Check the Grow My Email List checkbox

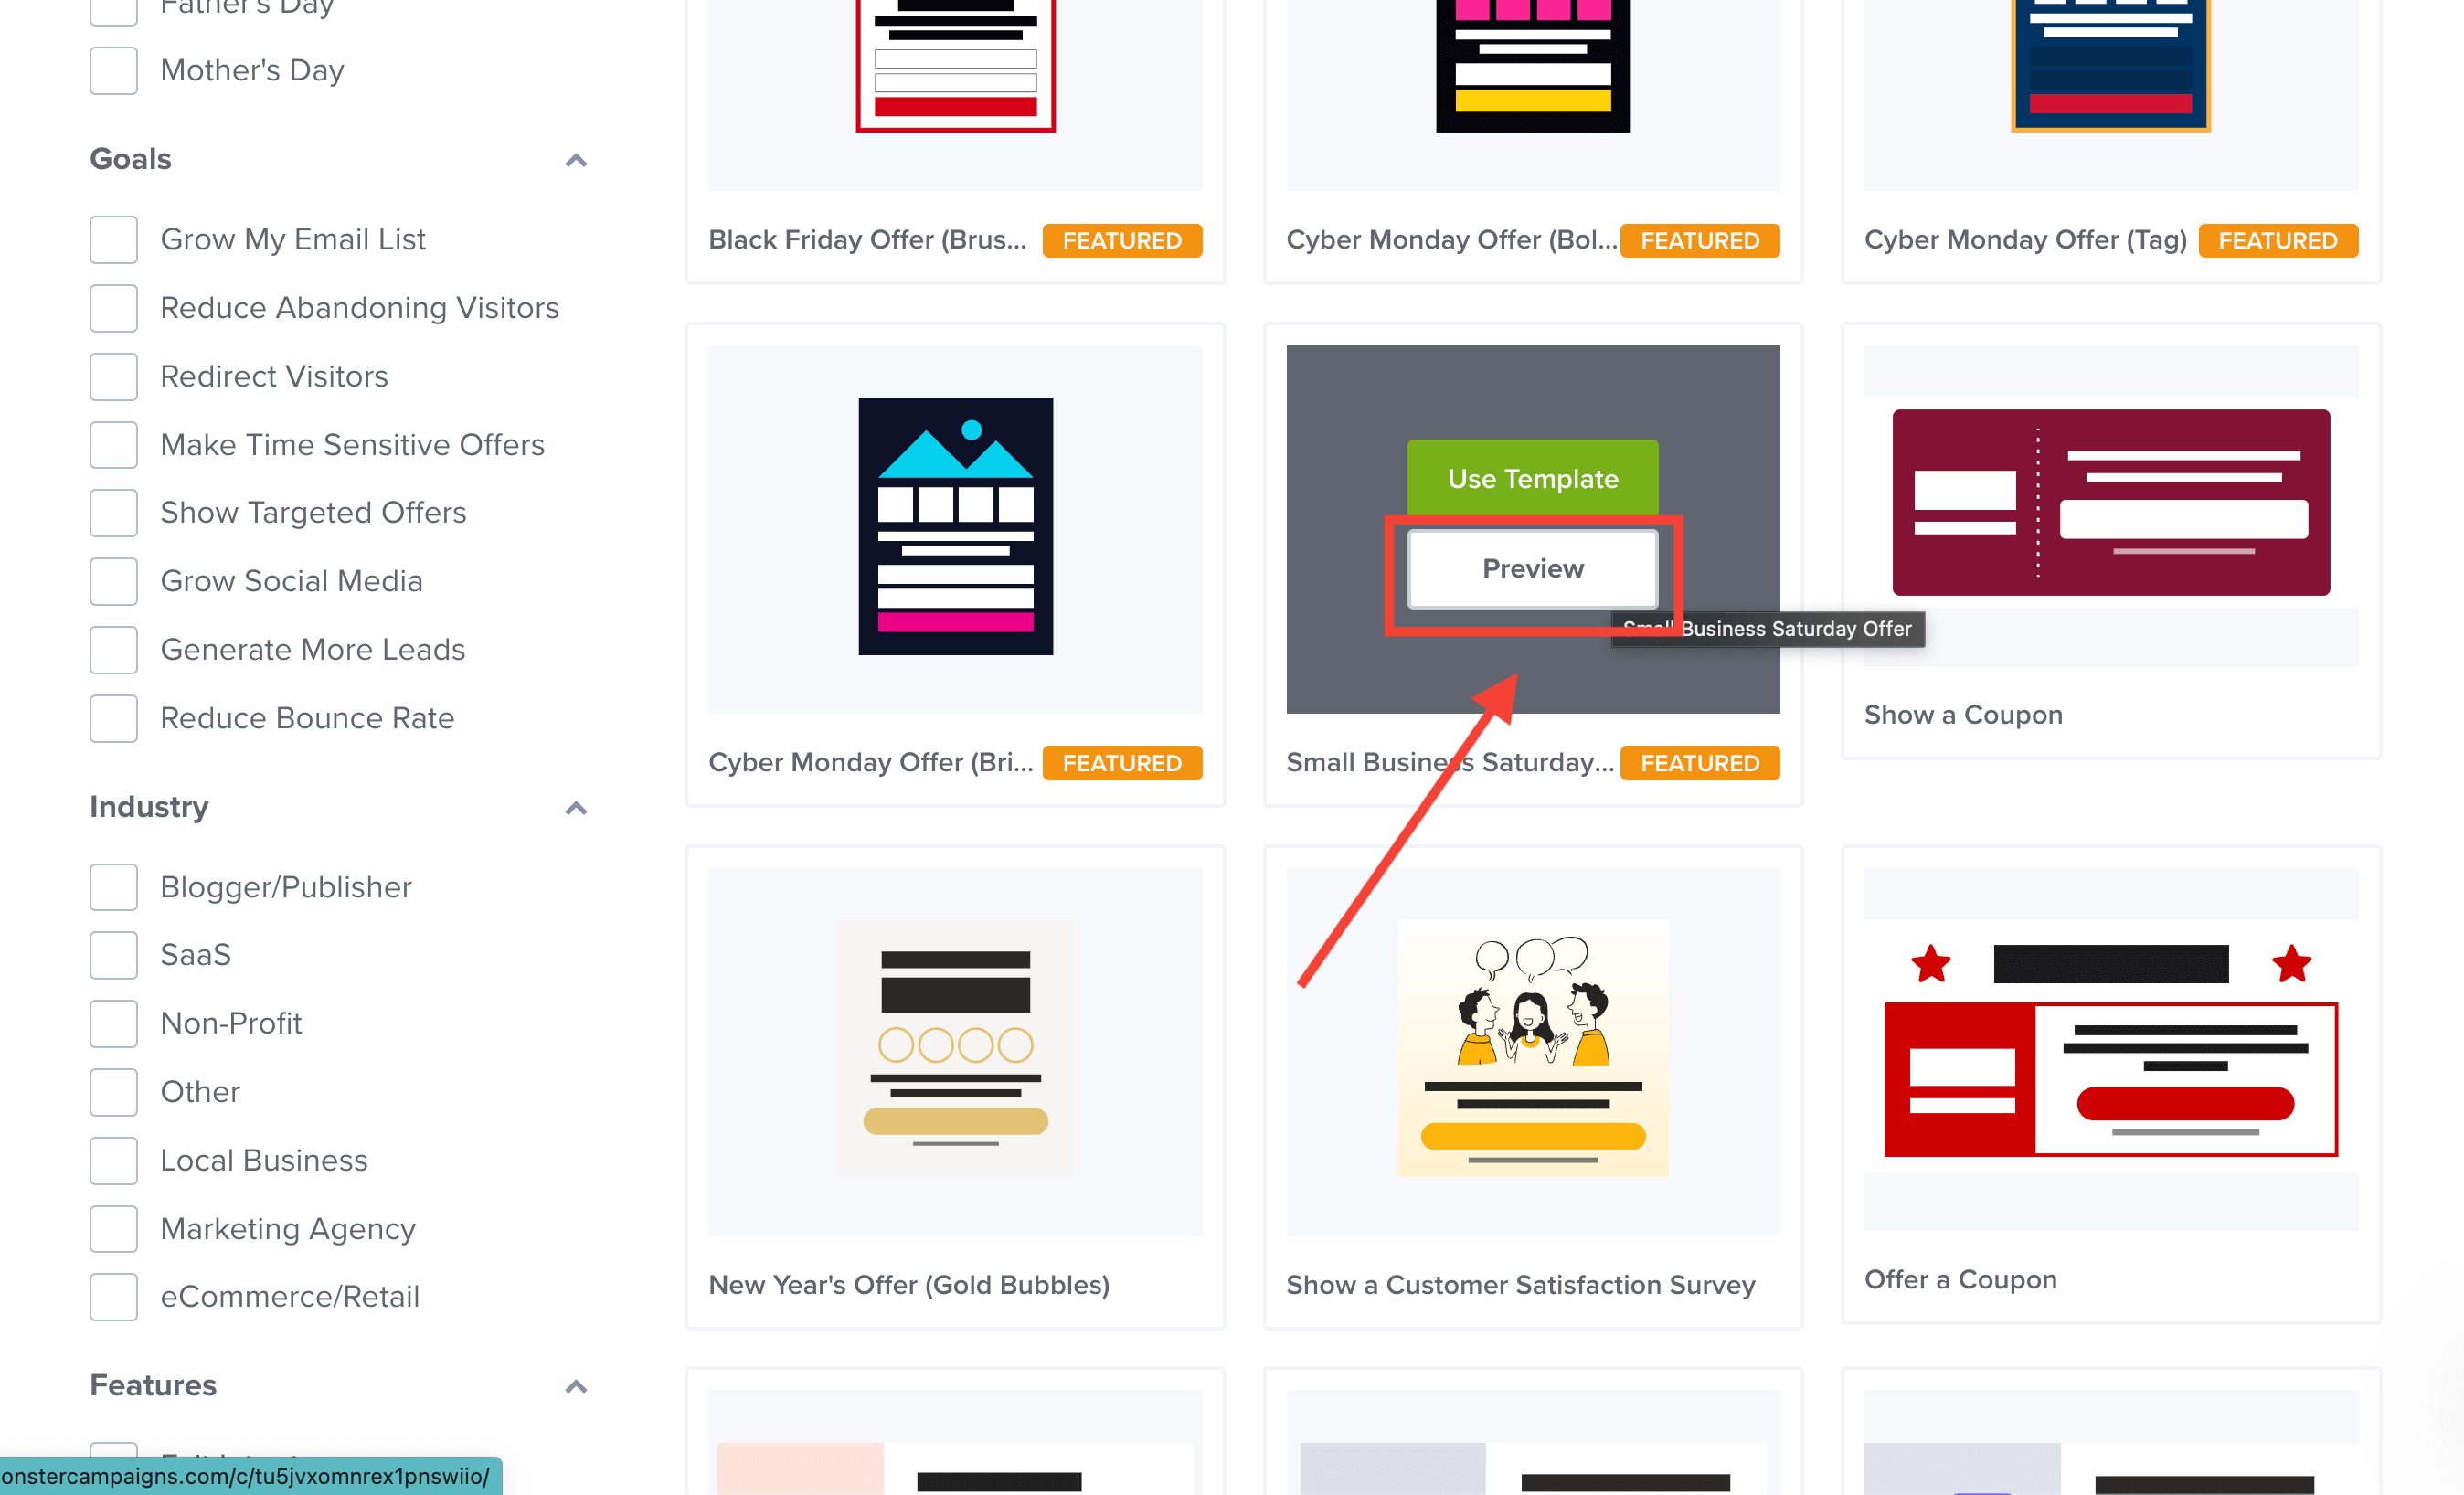(x=113, y=240)
